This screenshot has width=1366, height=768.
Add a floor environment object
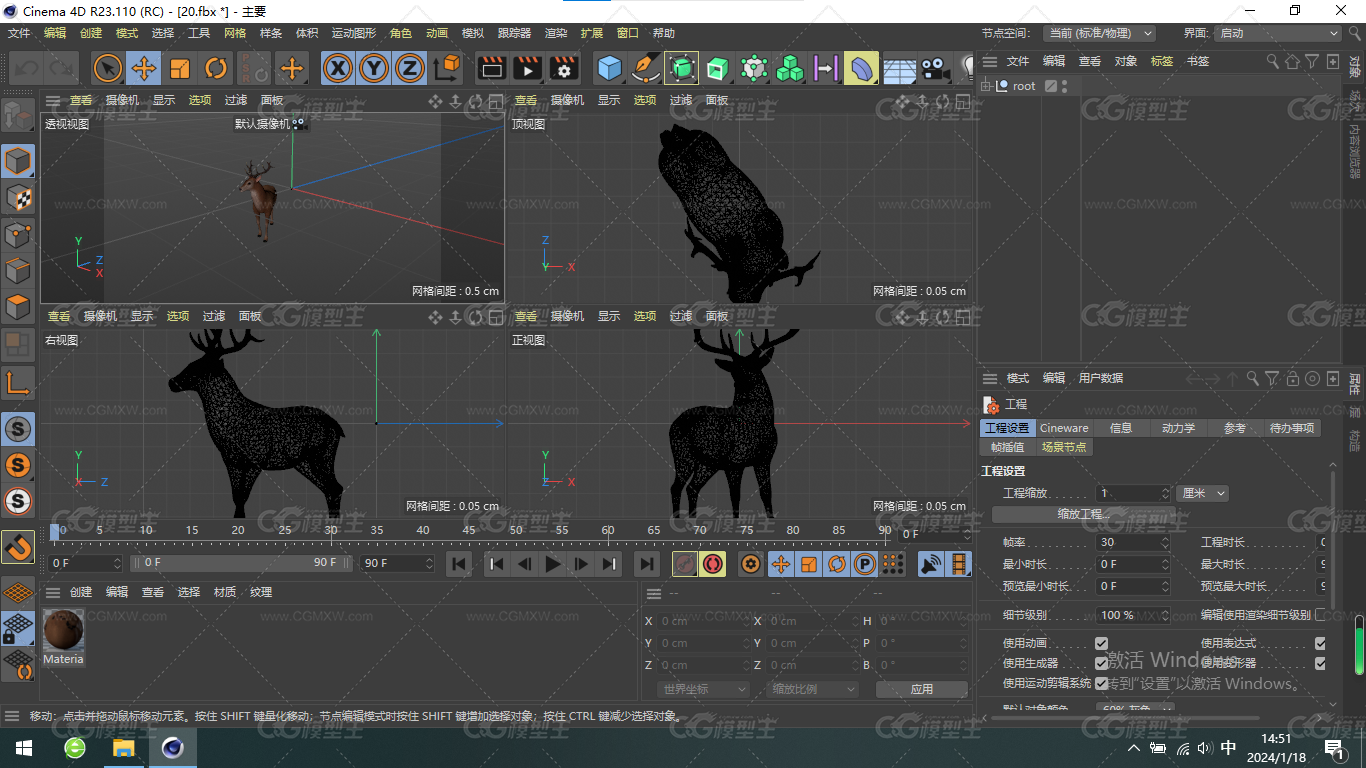[899, 68]
